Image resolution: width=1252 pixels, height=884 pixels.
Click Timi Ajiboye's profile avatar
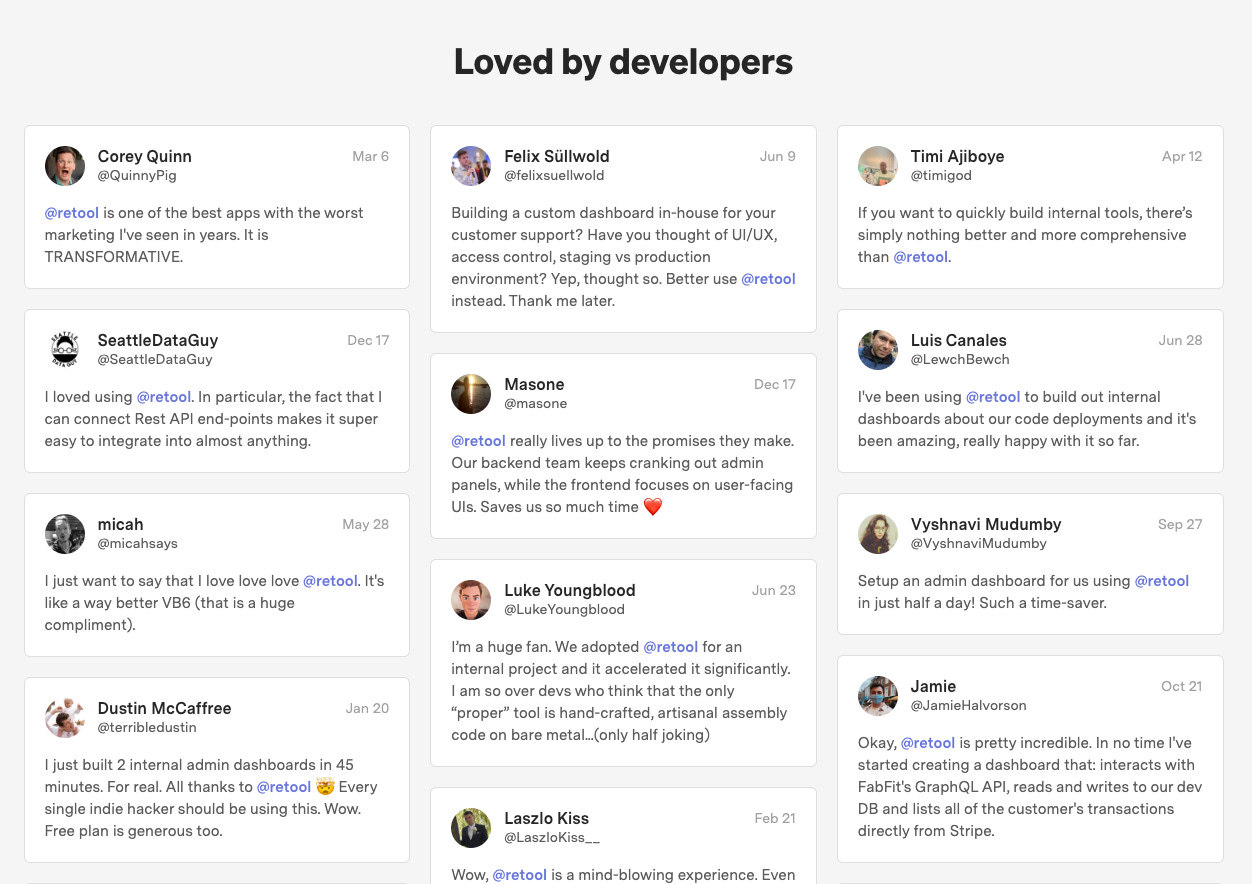click(878, 166)
